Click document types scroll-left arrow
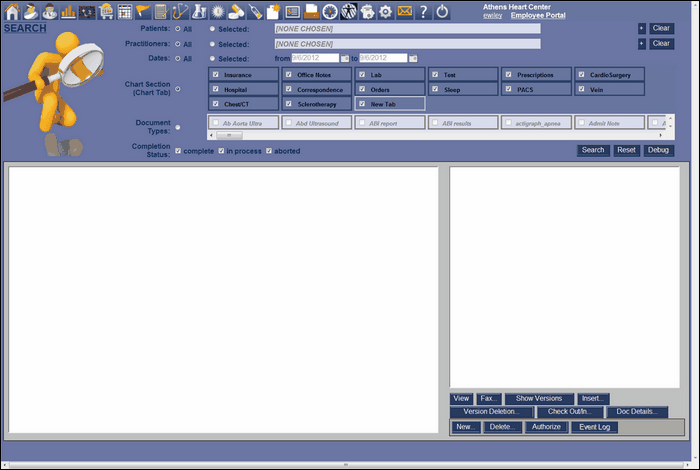 pos(212,135)
